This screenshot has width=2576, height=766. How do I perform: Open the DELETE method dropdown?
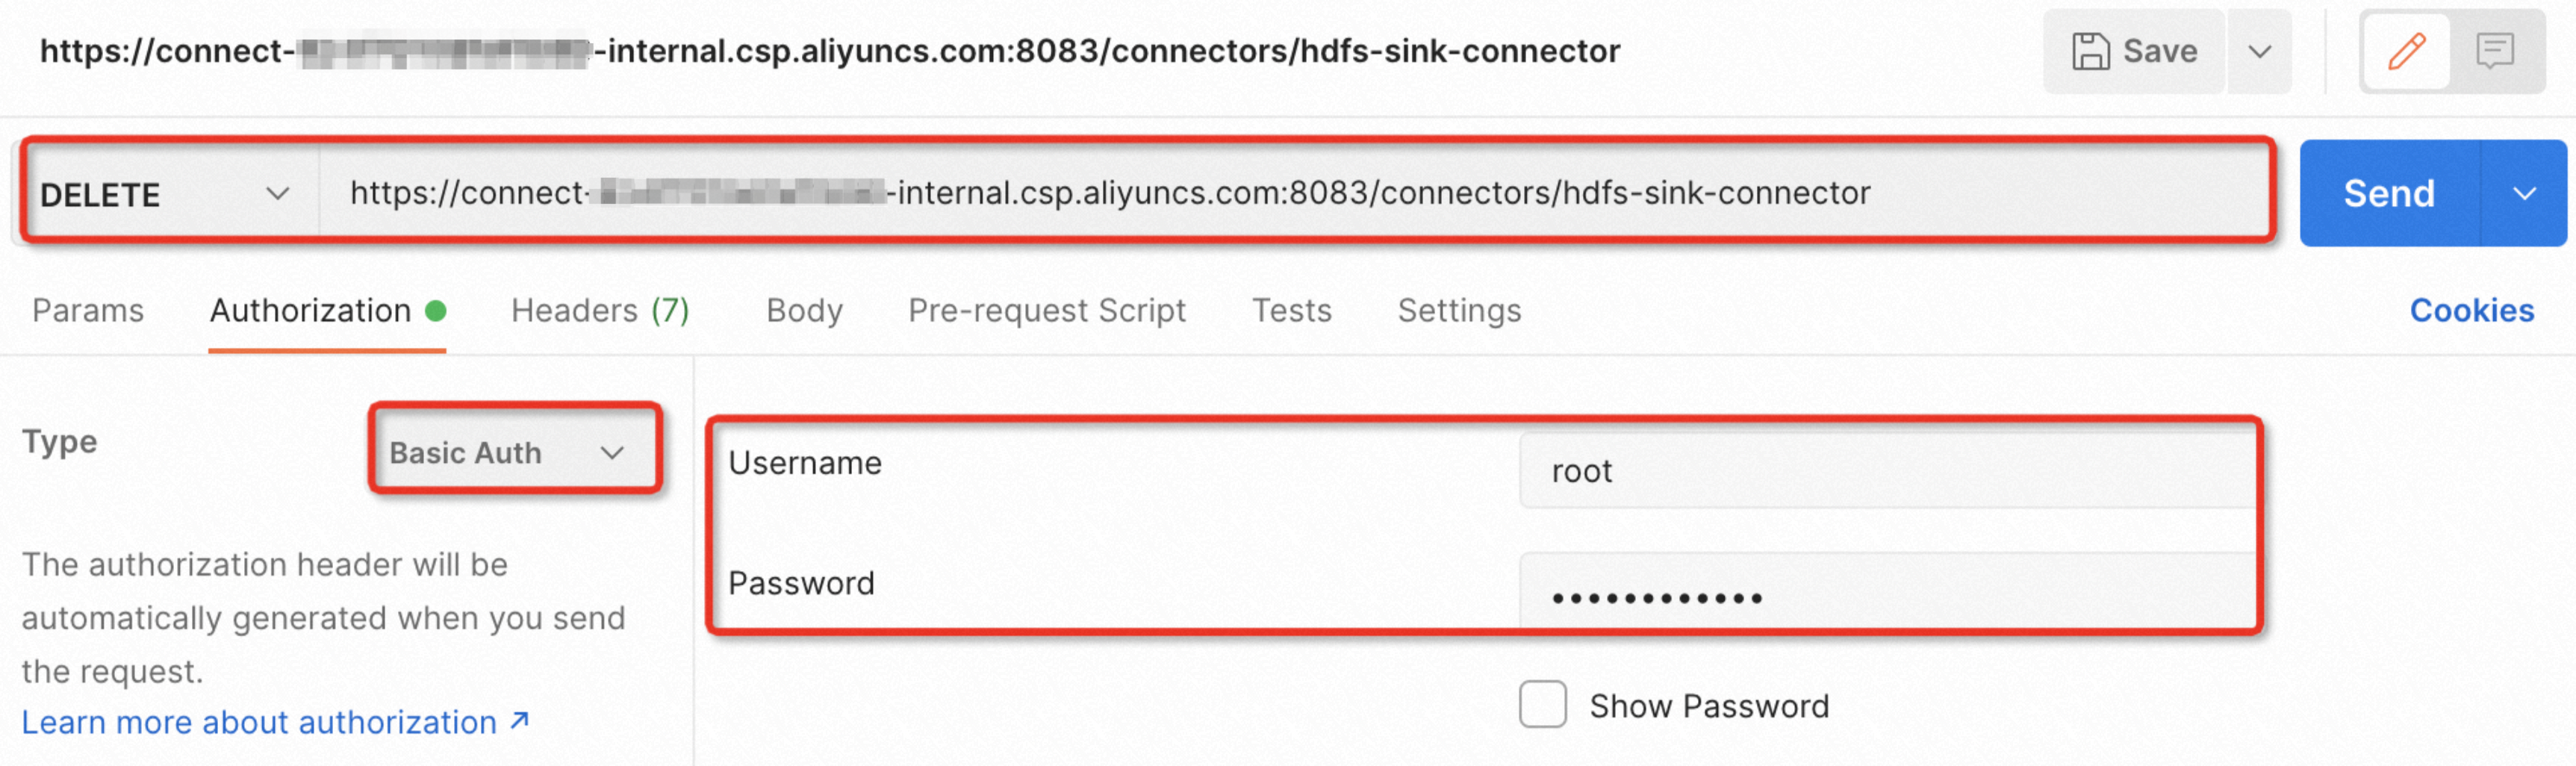pyautogui.click(x=165, y=194)
